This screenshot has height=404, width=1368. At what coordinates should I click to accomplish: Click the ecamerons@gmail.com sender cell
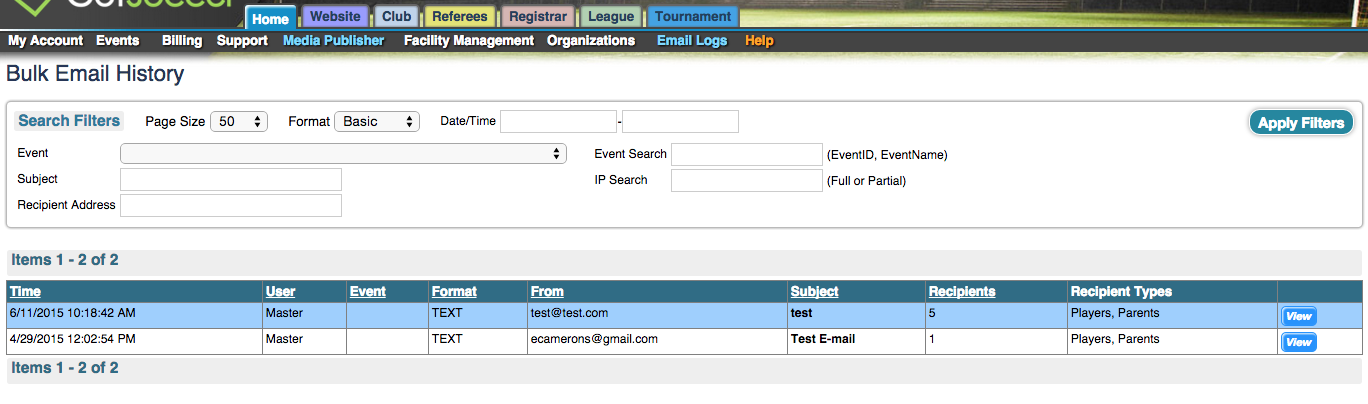click(657, 340)
